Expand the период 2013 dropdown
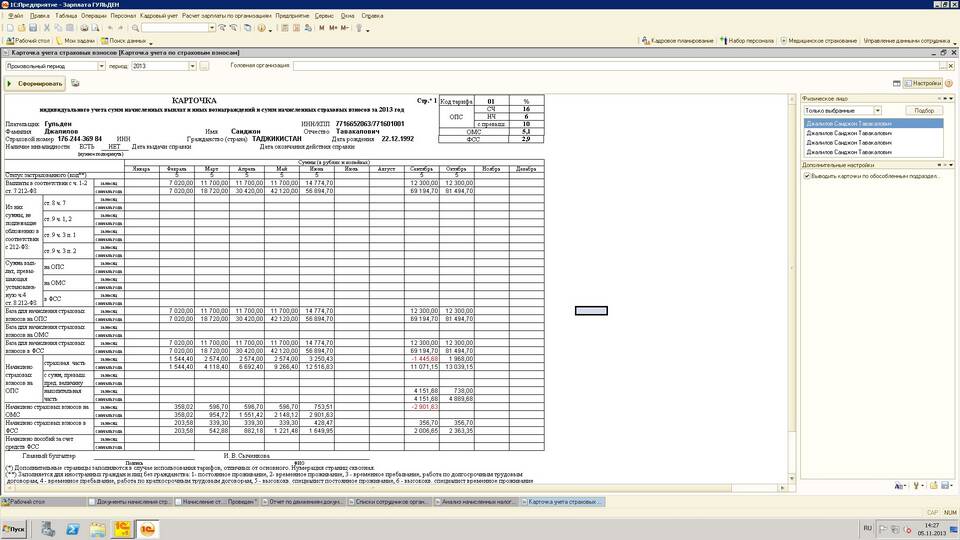Viewport: 960px width, 540px height. [192, 66]
